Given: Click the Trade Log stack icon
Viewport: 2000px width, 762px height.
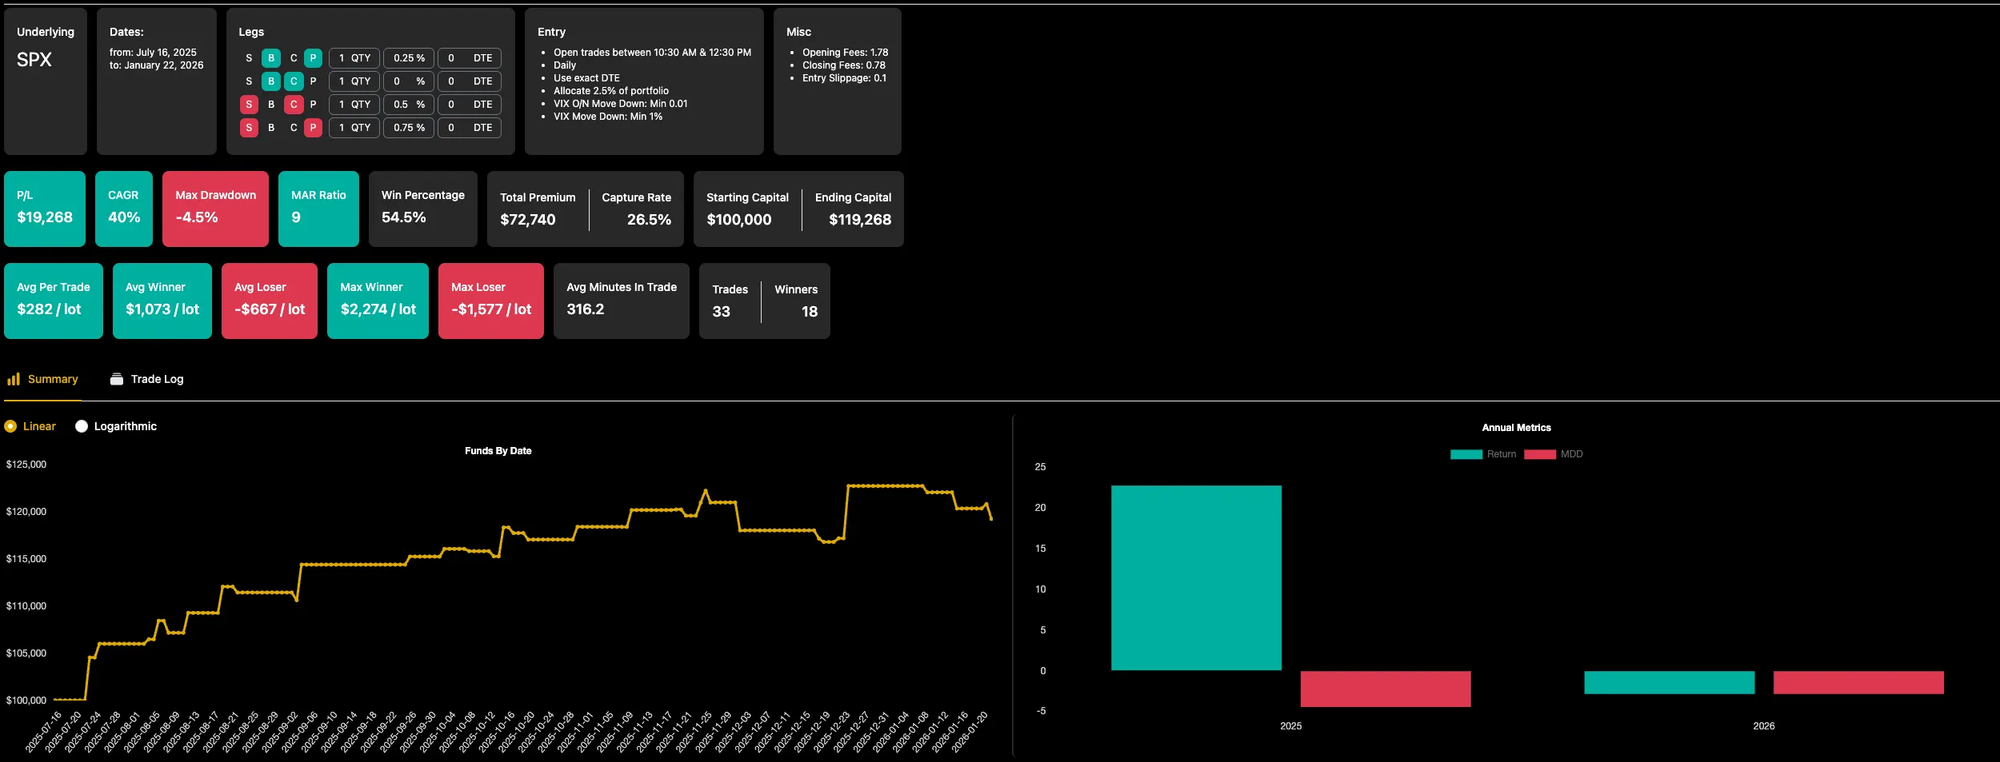Looking at the screenshot, I should click(117, 379).
